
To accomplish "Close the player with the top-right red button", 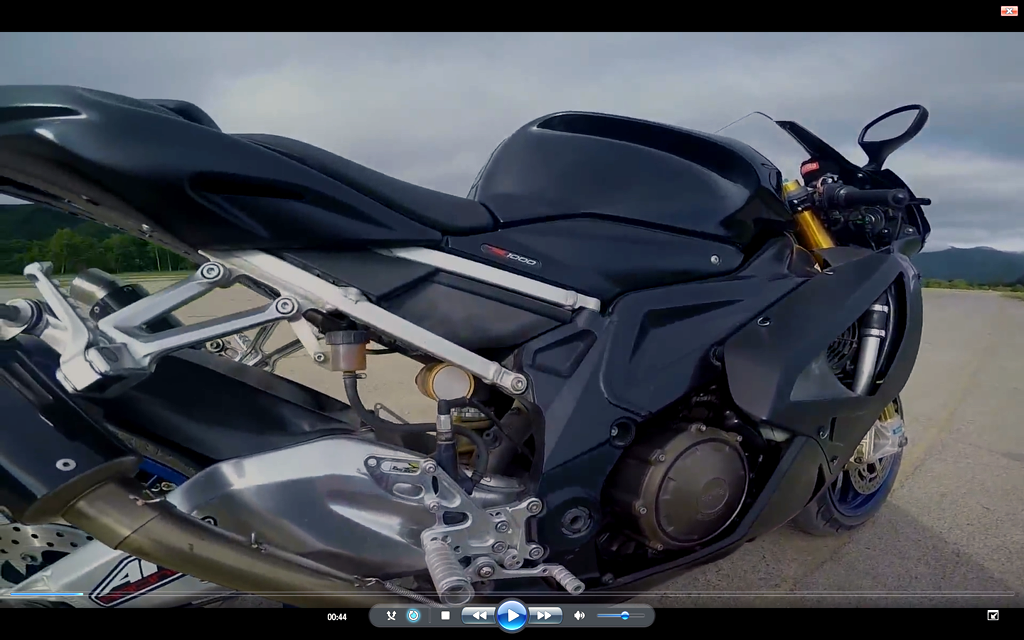I will click(1008, 11).
